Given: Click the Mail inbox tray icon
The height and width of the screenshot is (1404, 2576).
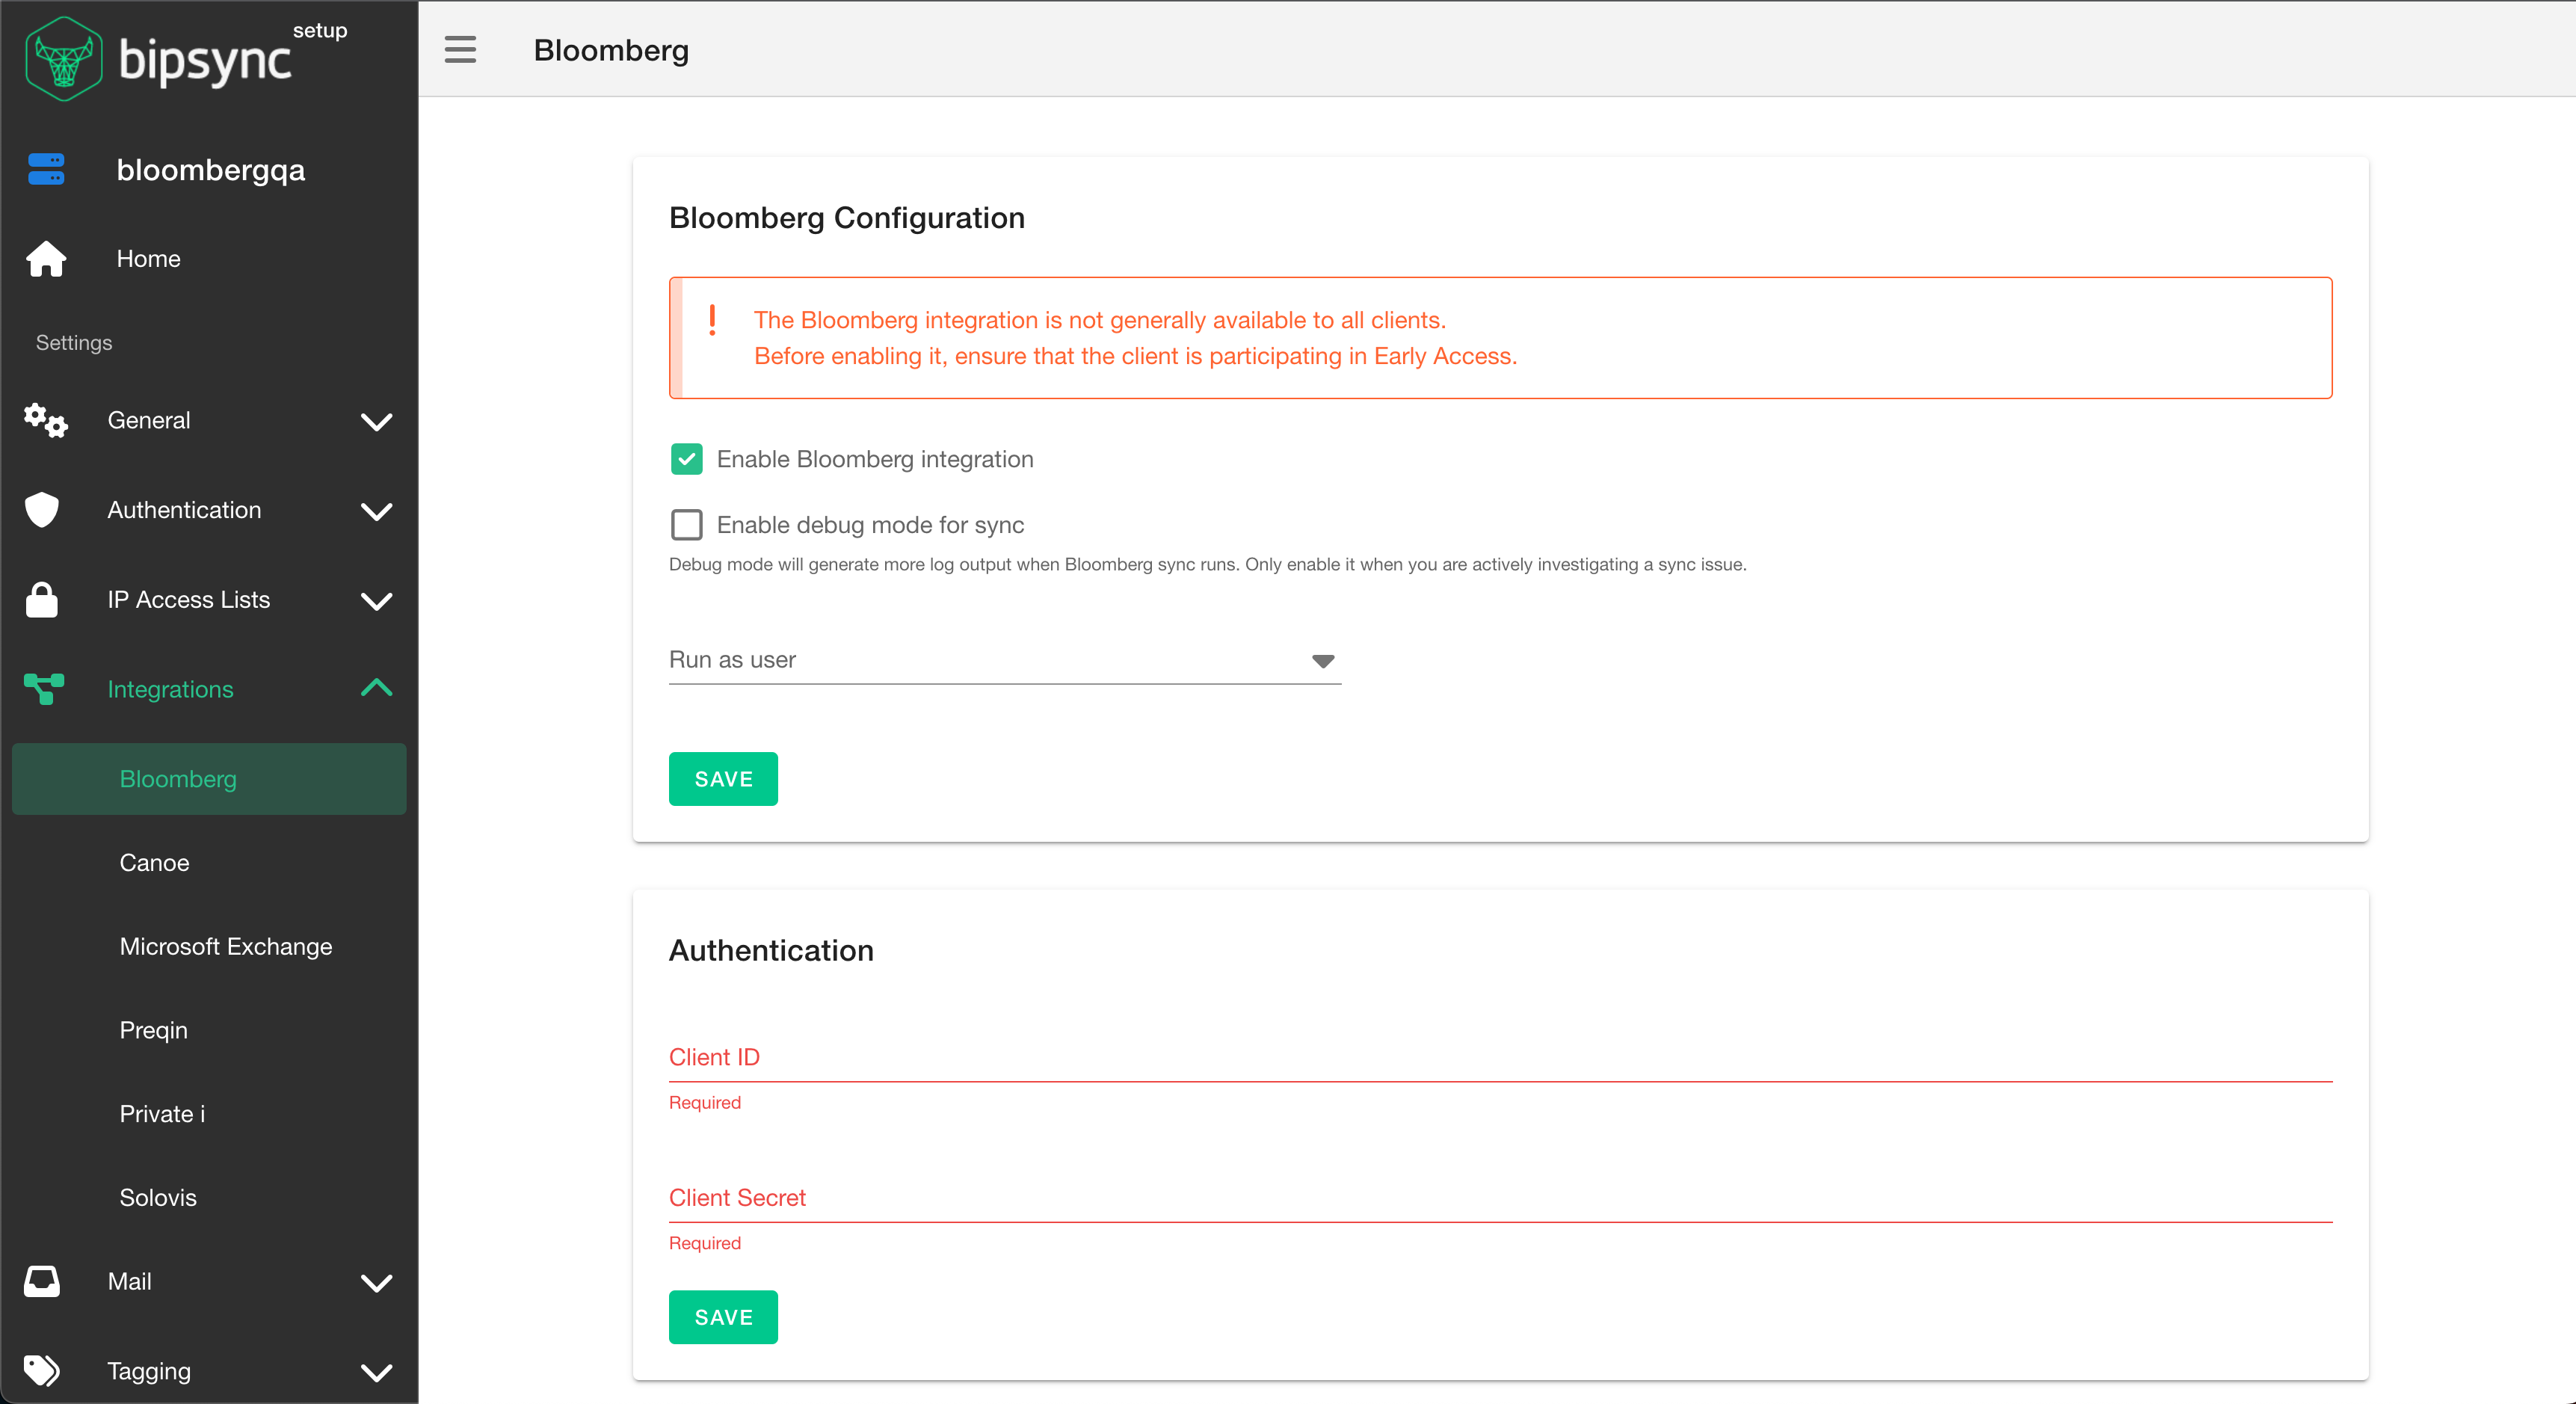Looking at the screenshot, I should [42, 1281].
